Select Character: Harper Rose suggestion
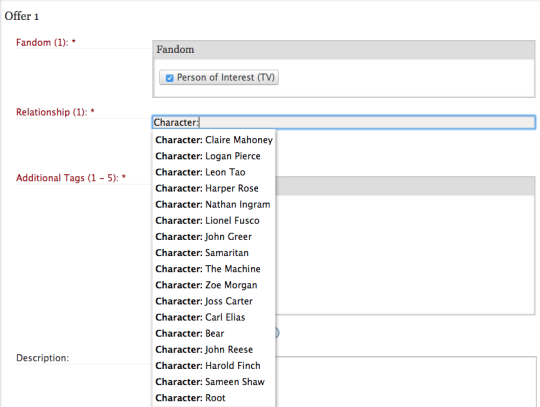 [x=214, y=188]
